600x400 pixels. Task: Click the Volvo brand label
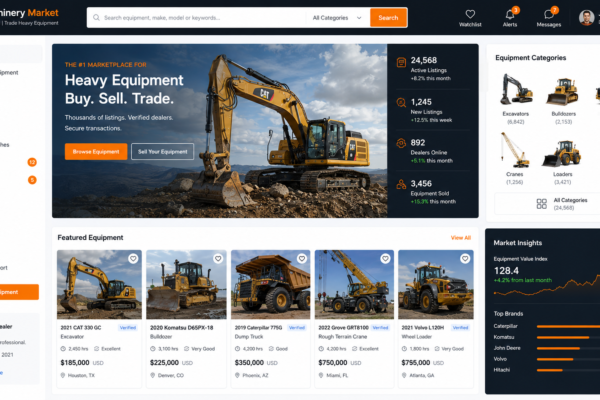pos(500,359)
